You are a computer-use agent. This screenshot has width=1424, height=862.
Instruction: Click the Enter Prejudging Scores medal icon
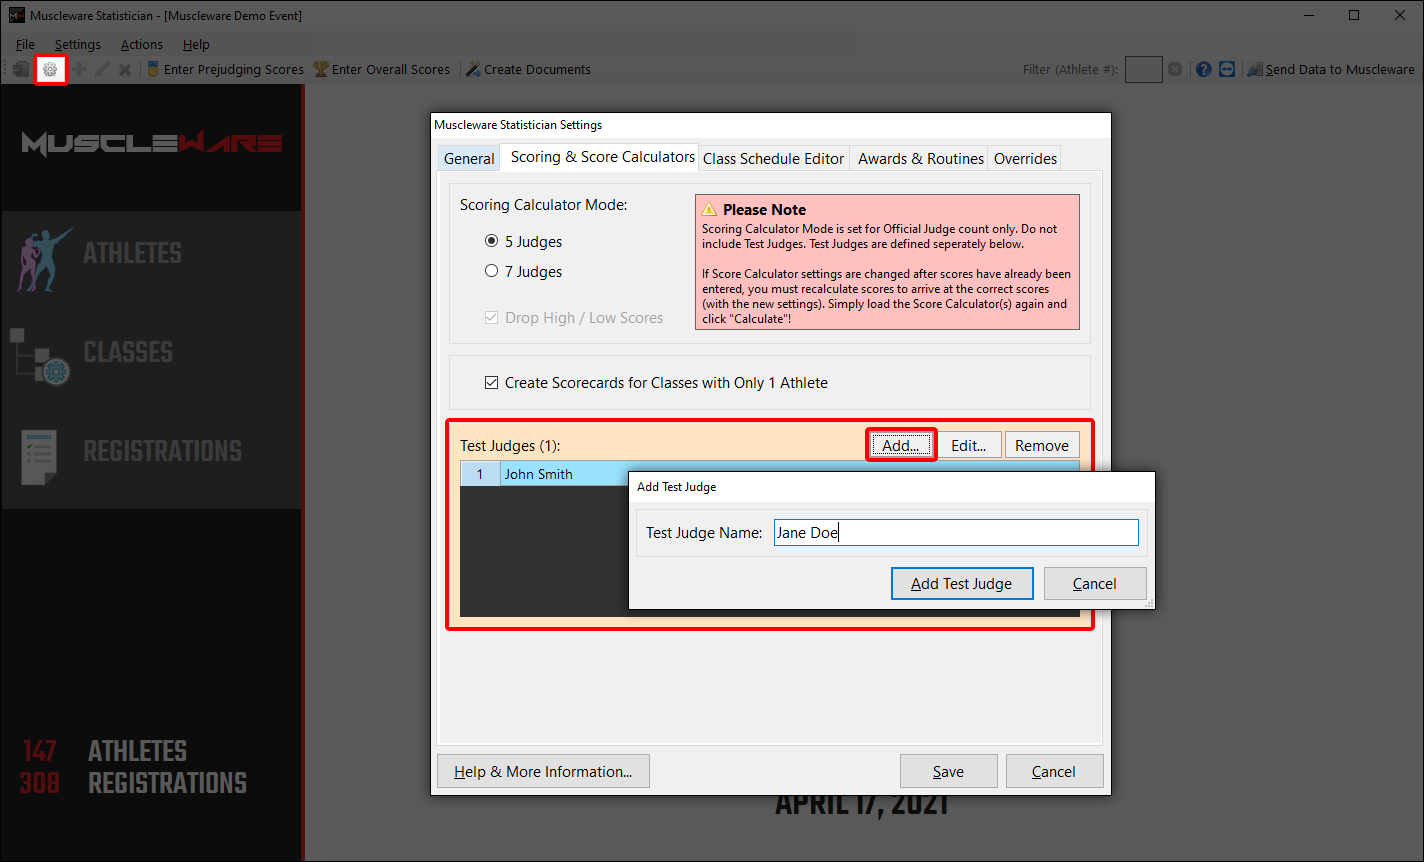click(153, 70)
